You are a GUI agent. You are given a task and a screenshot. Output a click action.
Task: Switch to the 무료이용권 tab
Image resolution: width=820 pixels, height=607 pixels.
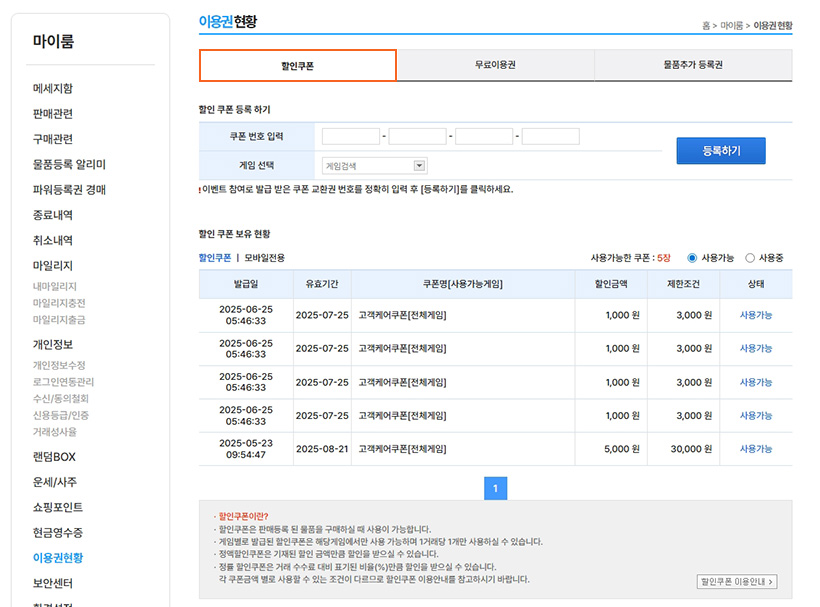click(x=495, y=65)
